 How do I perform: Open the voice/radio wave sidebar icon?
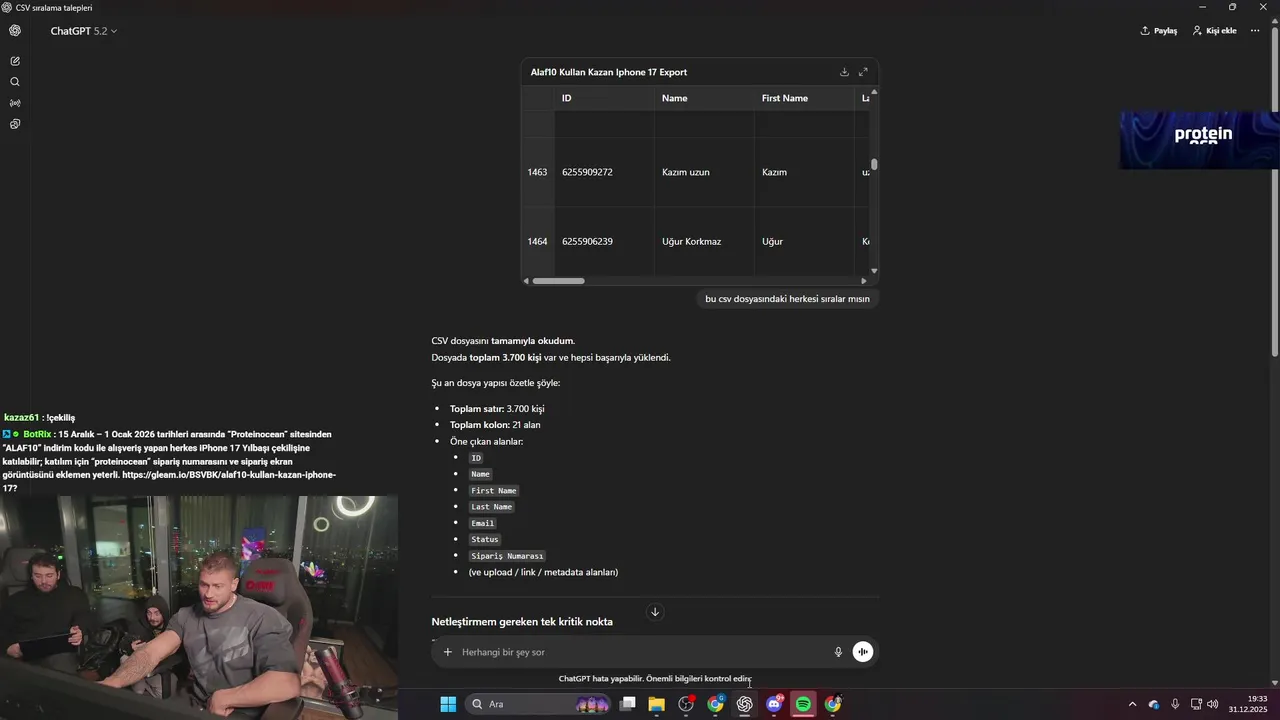coord(15,103)
